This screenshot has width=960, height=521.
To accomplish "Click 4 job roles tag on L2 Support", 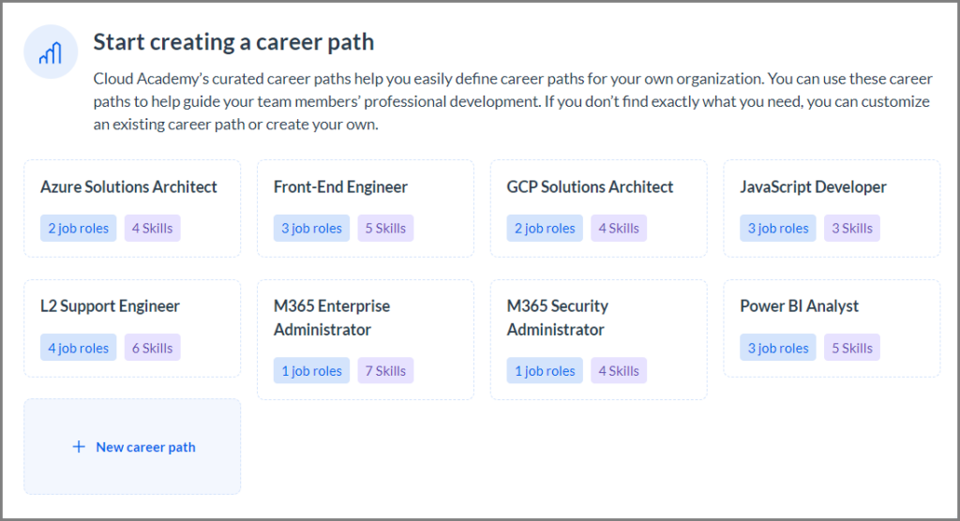I will tap(78, 348).
